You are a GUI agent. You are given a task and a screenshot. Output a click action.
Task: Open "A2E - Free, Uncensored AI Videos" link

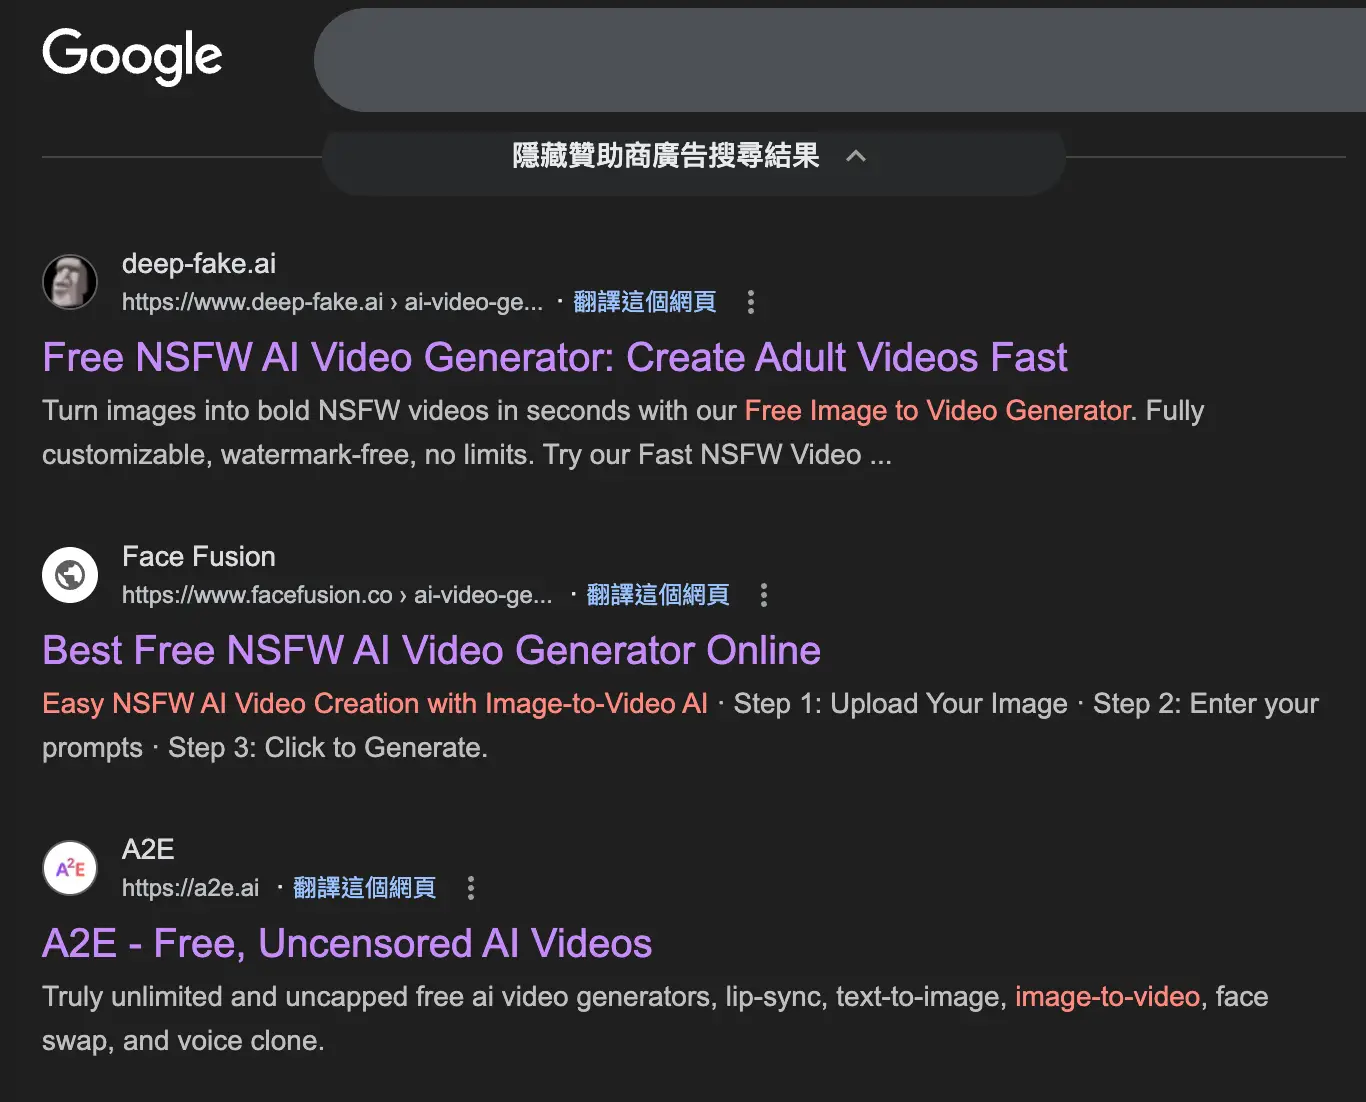pos(347,944)
